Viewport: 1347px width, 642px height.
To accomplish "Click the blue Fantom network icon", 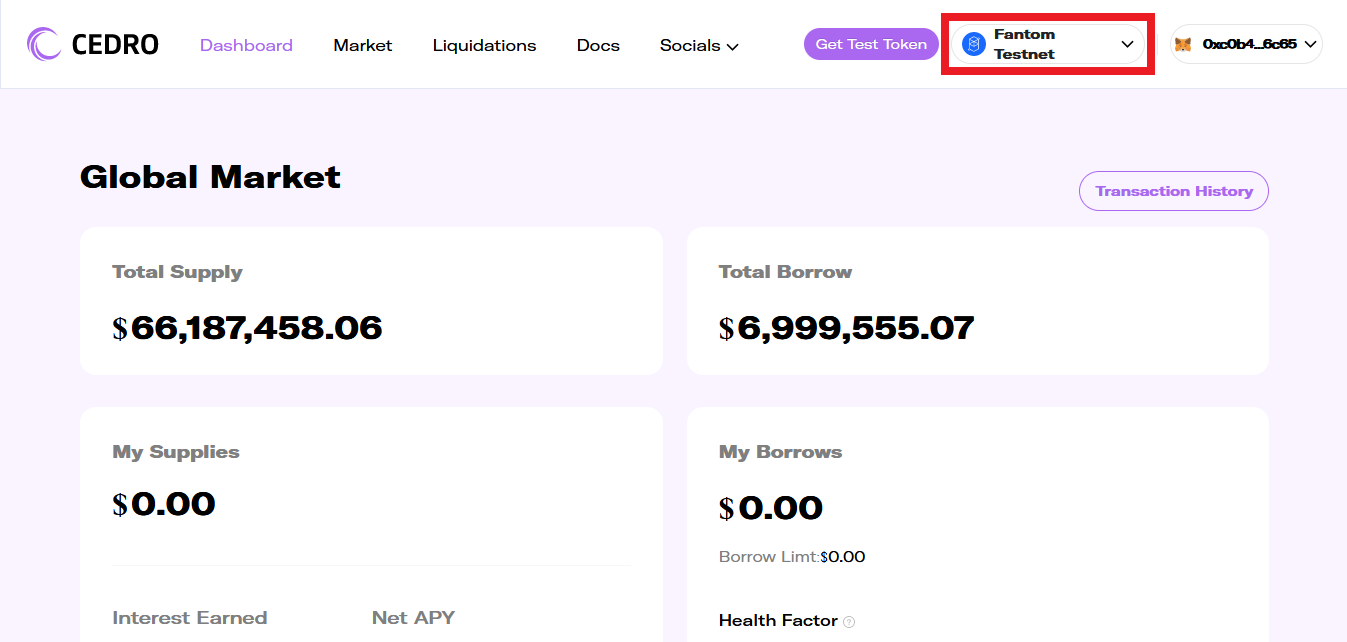I will (x=973, y=44).
